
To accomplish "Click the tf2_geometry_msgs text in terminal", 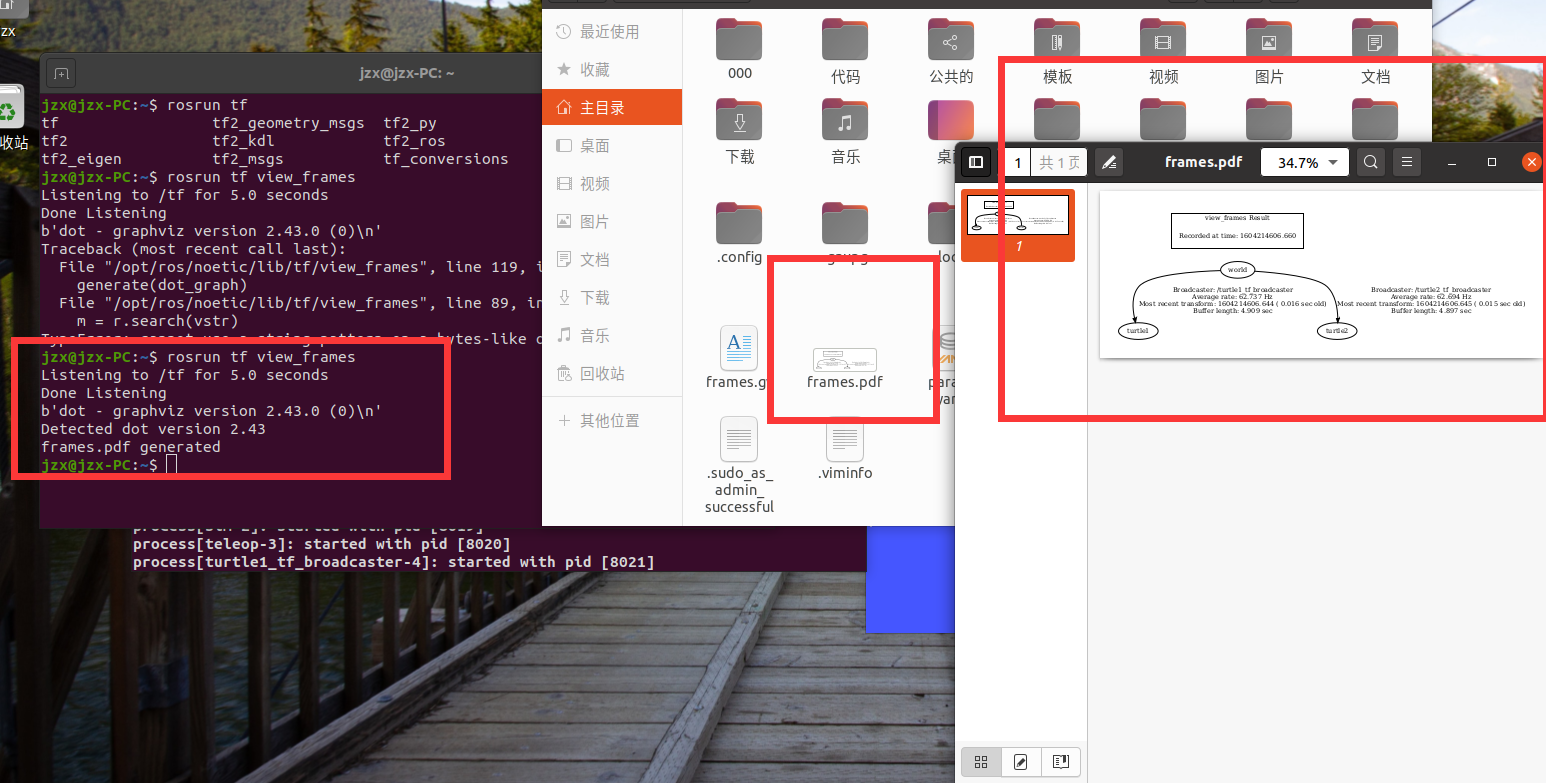I will [289, 123].
